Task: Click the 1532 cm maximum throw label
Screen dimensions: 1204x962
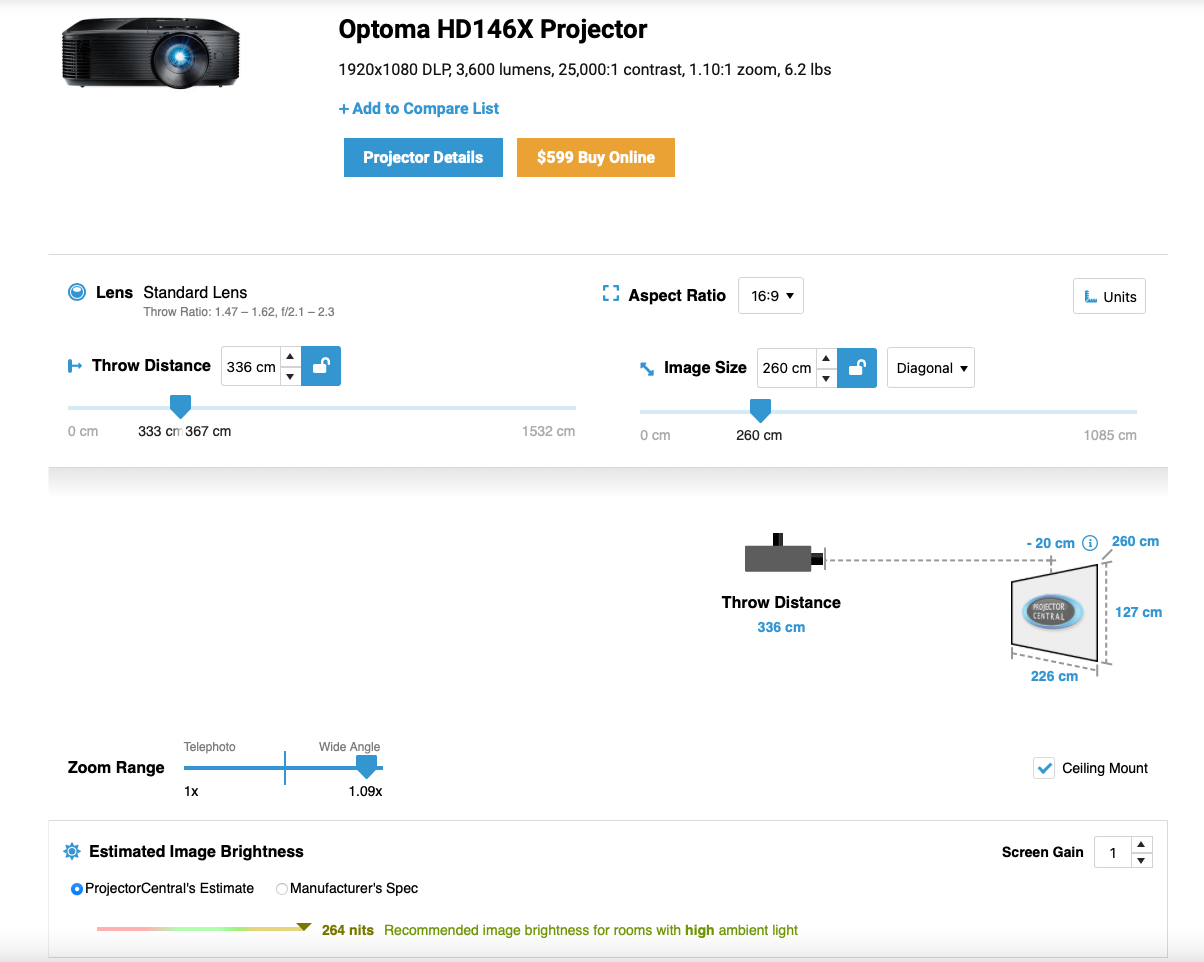Action: [549, 431]
